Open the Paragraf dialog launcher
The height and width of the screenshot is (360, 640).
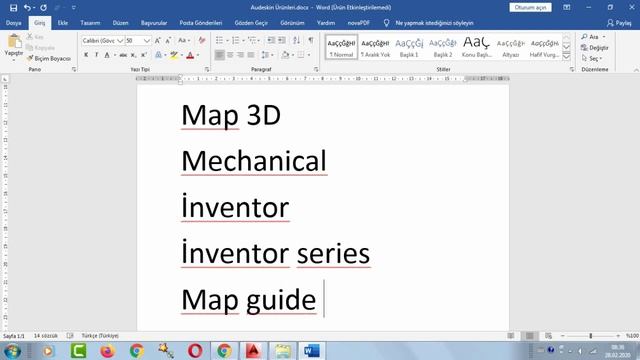pyautogui.click(x=316, y=69)
